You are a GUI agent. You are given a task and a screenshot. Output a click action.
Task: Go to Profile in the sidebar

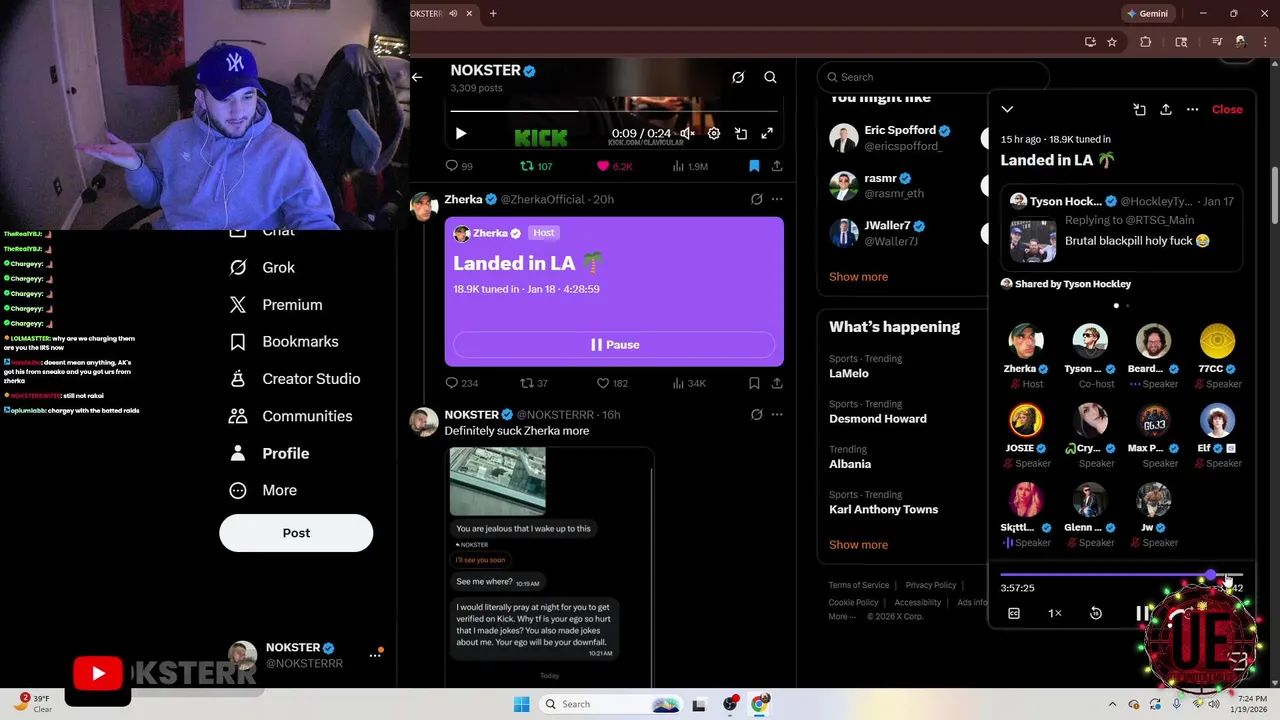tap(269, 453)
